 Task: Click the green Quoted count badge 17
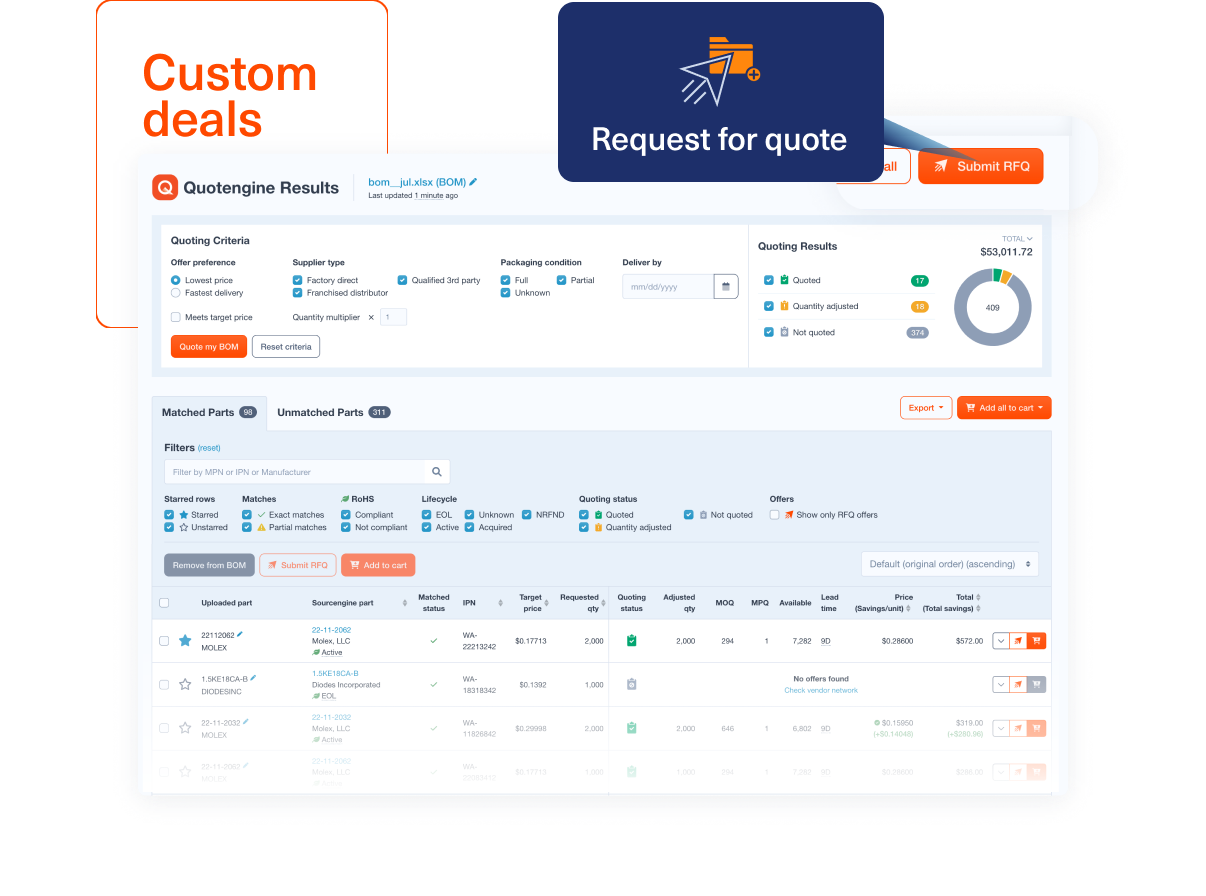[920, 281]
